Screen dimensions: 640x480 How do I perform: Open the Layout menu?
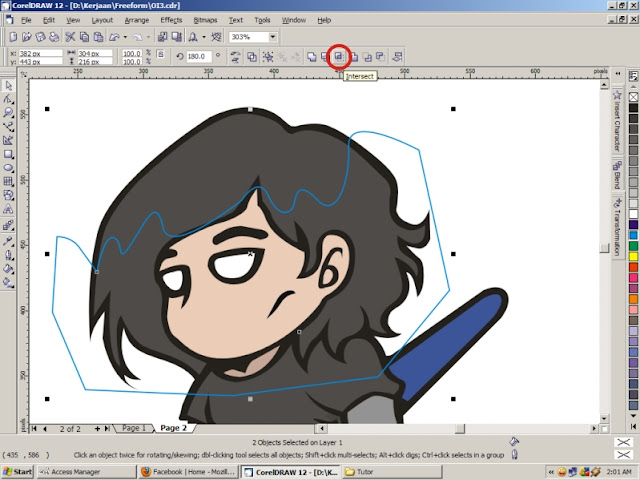click(102, 20)
